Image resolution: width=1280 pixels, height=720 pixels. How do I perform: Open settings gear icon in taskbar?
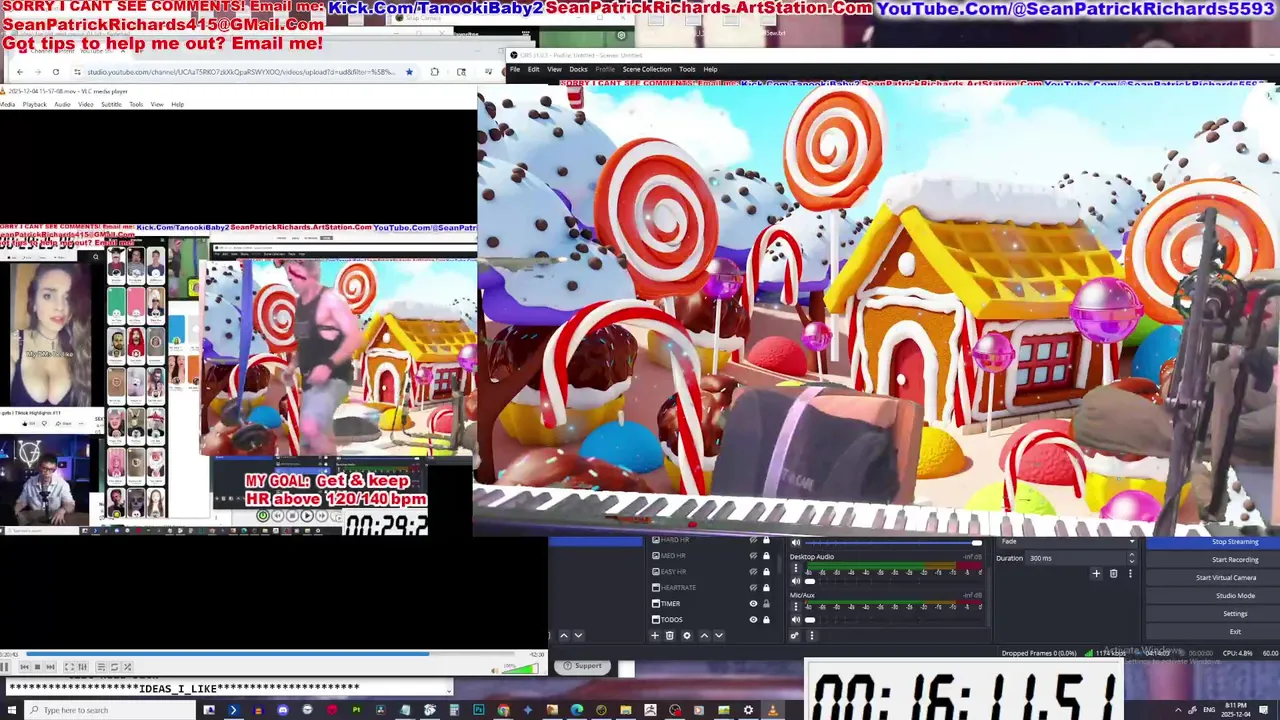click(748, 710)
